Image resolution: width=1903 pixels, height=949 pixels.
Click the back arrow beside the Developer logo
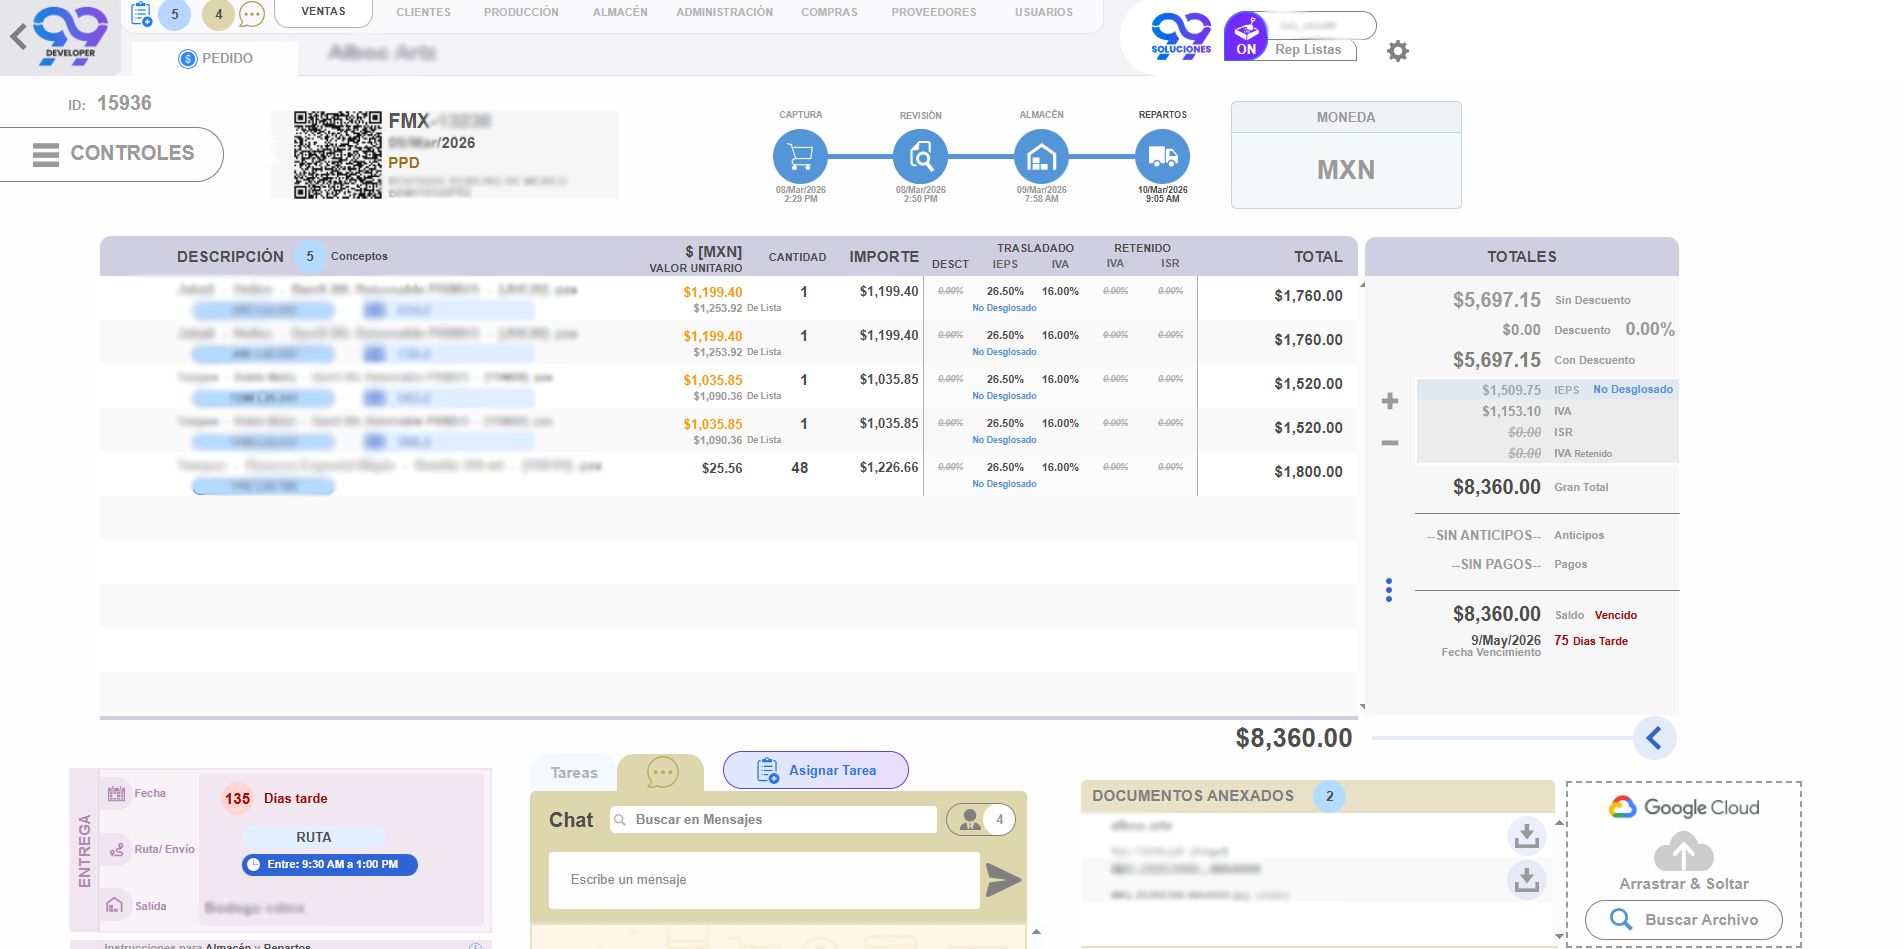18,38
